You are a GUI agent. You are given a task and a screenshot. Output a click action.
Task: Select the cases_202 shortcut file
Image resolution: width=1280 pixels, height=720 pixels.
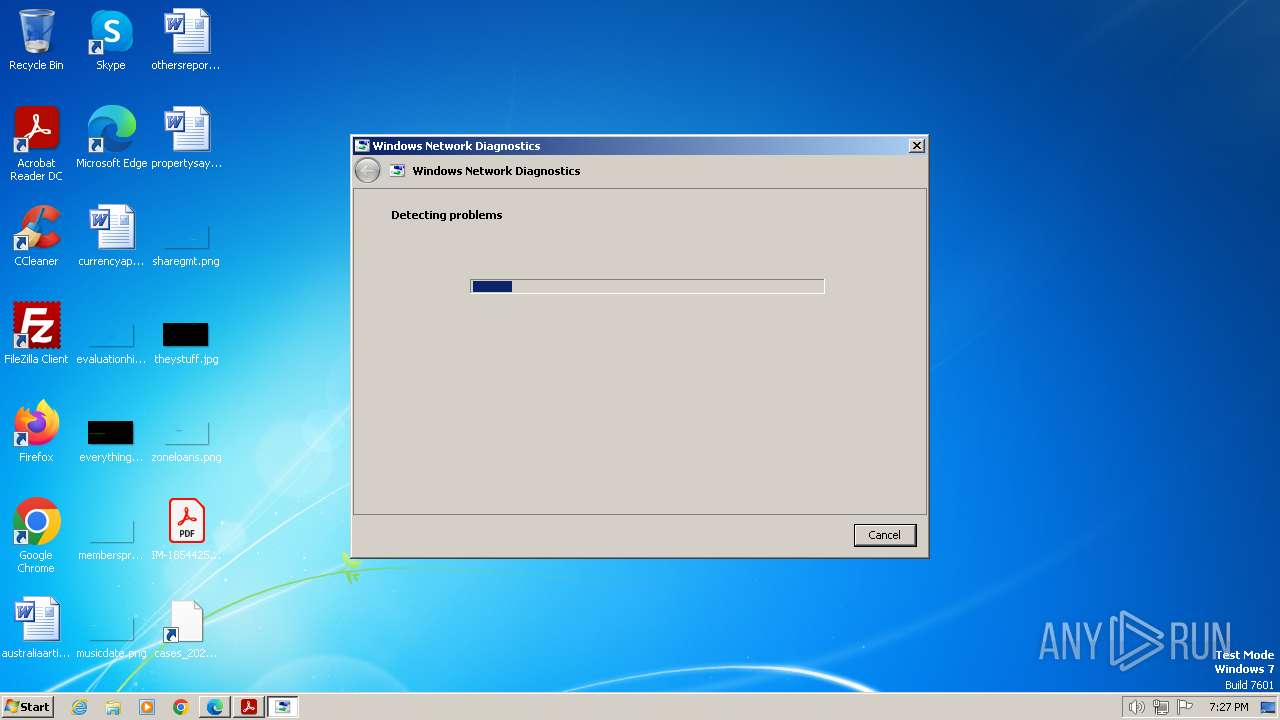click(186, 628)
